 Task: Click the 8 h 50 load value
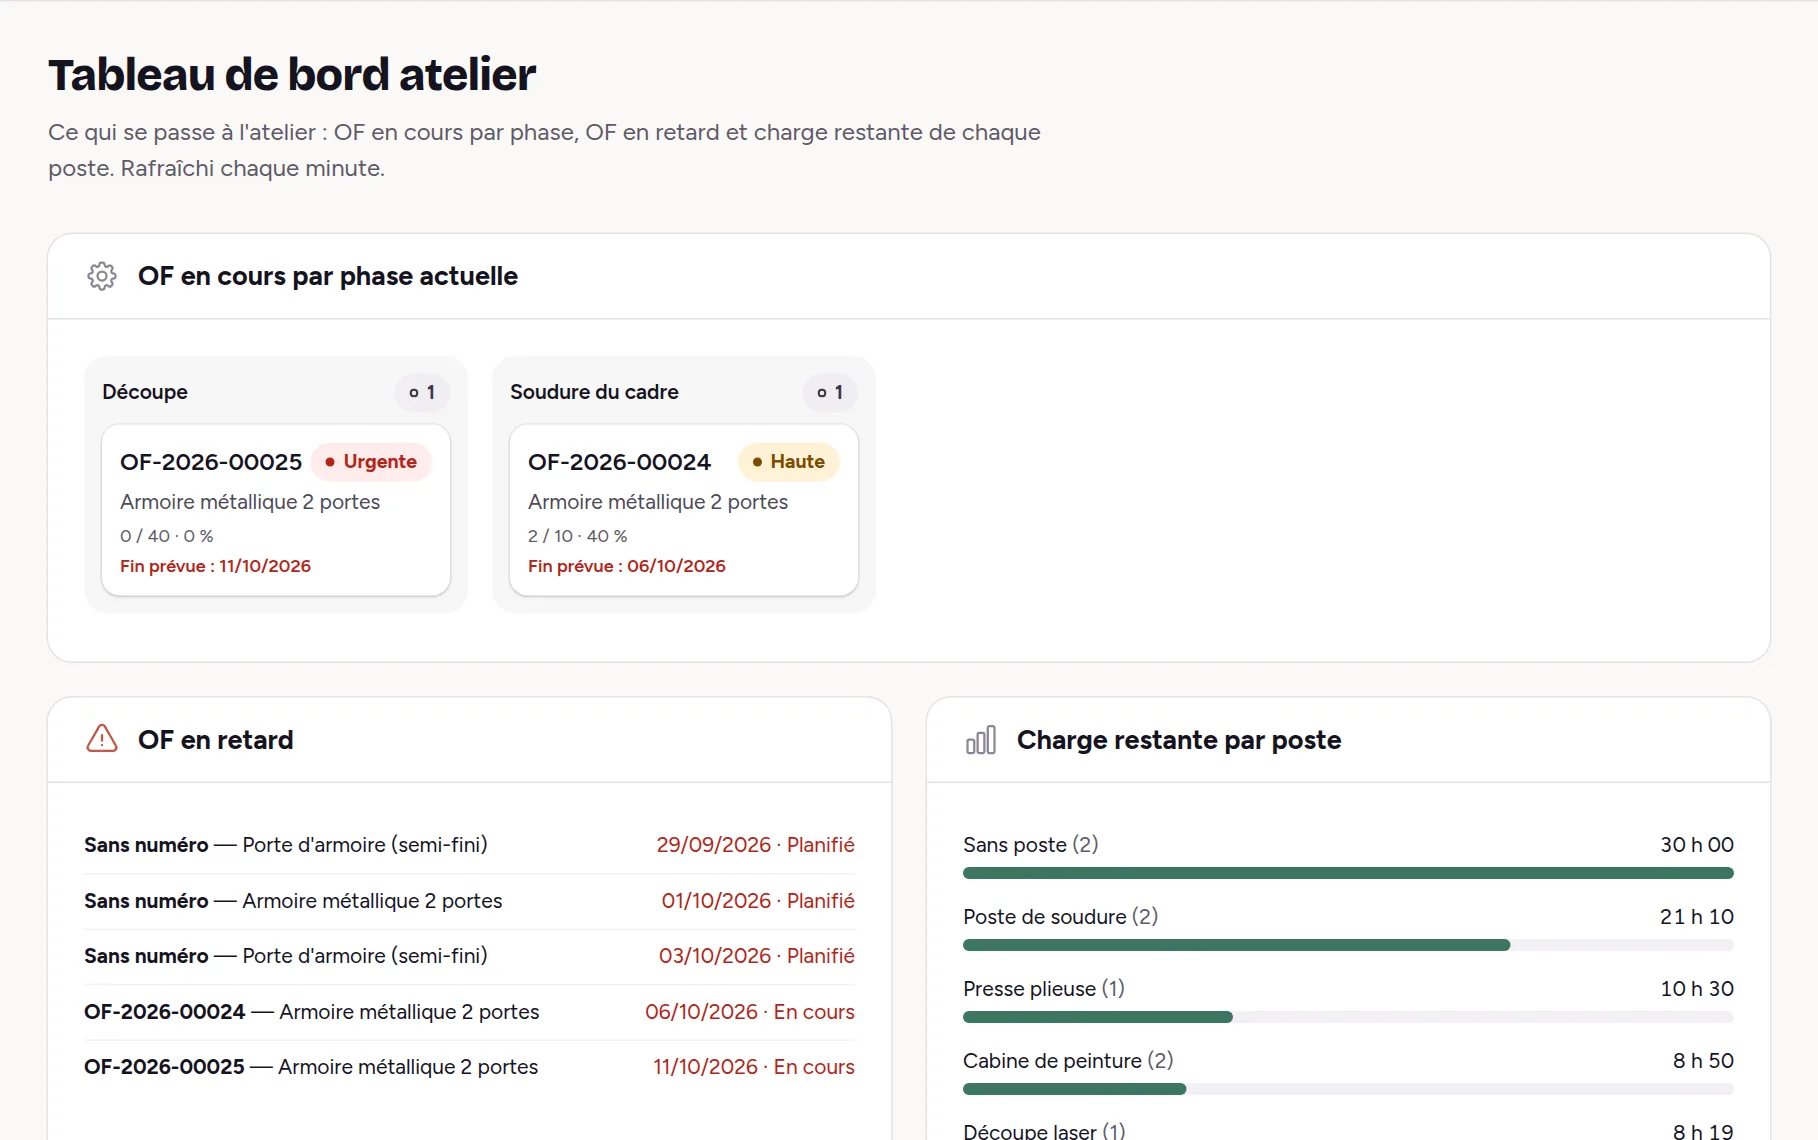click(1703, 1061)
